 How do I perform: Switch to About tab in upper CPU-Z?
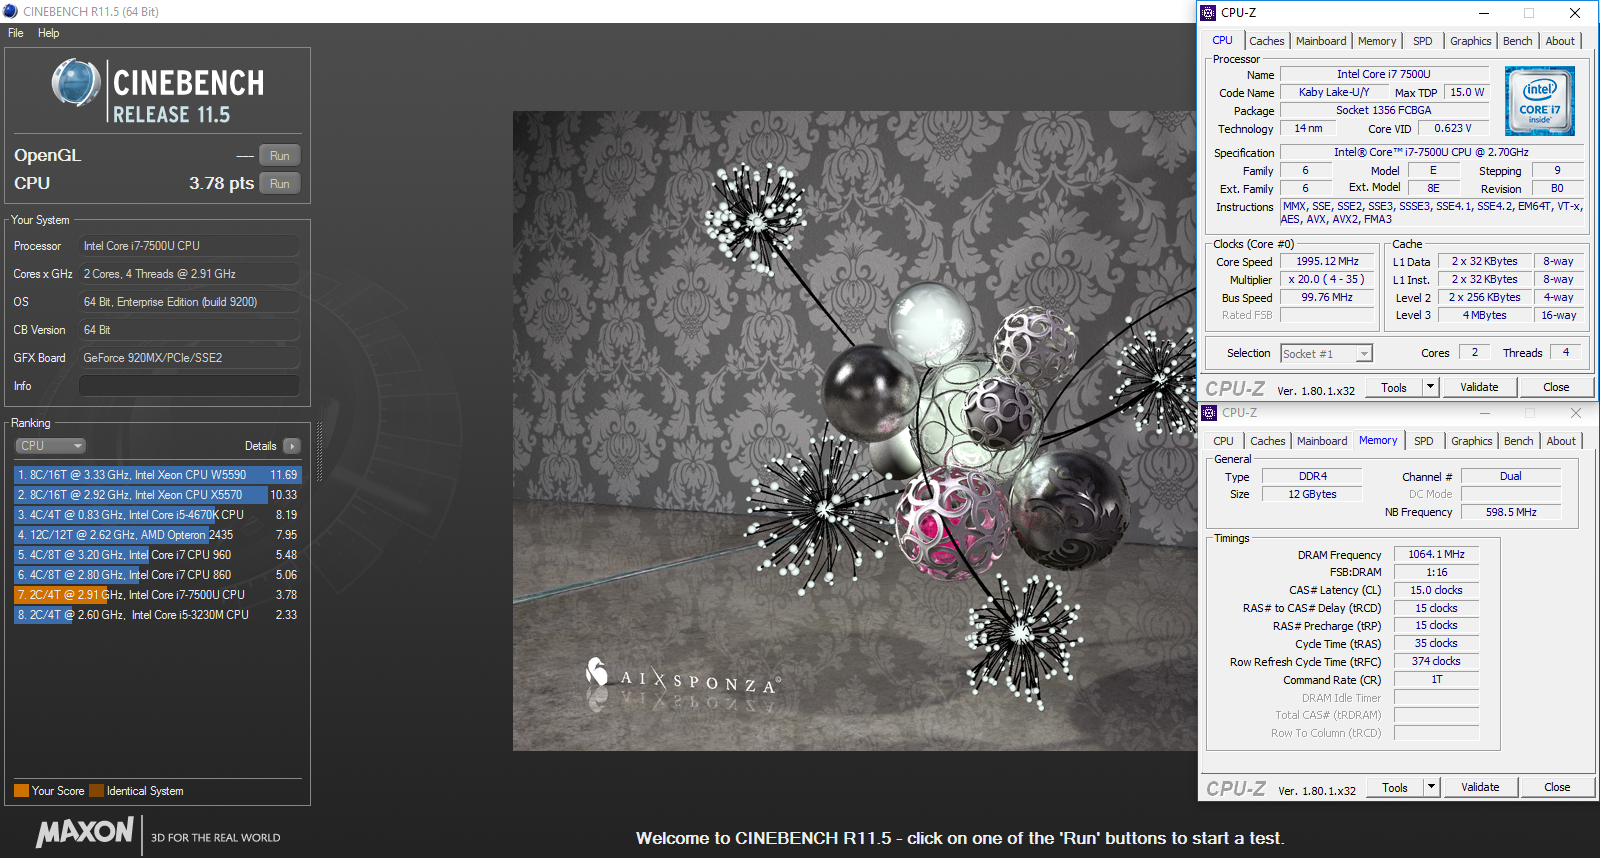[1560, 41]
